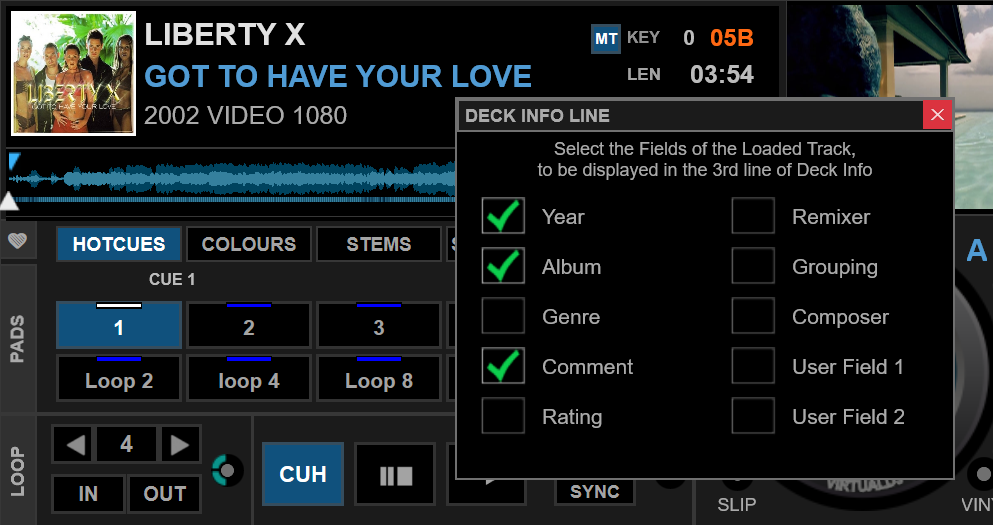The image size is (993, 525).
Task: Click the track waveform overview
Action: 234,179
